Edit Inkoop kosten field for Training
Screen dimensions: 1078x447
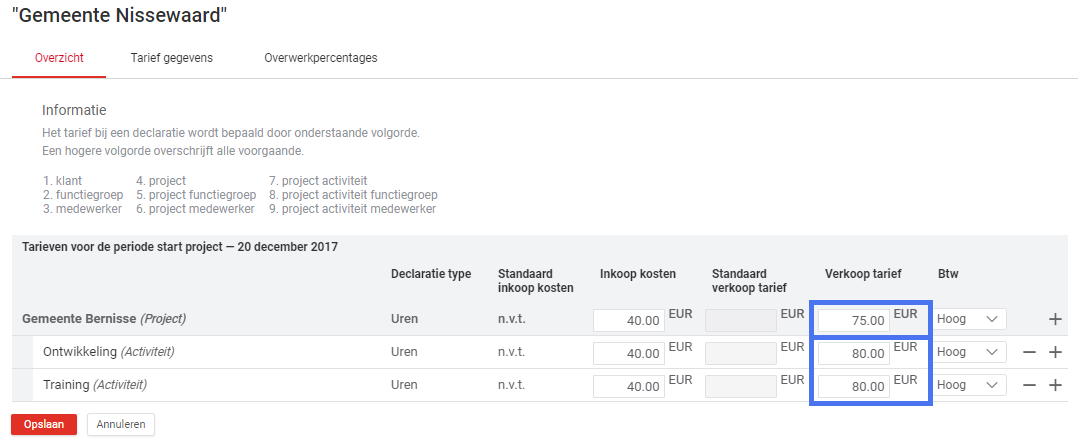(629, 386)
